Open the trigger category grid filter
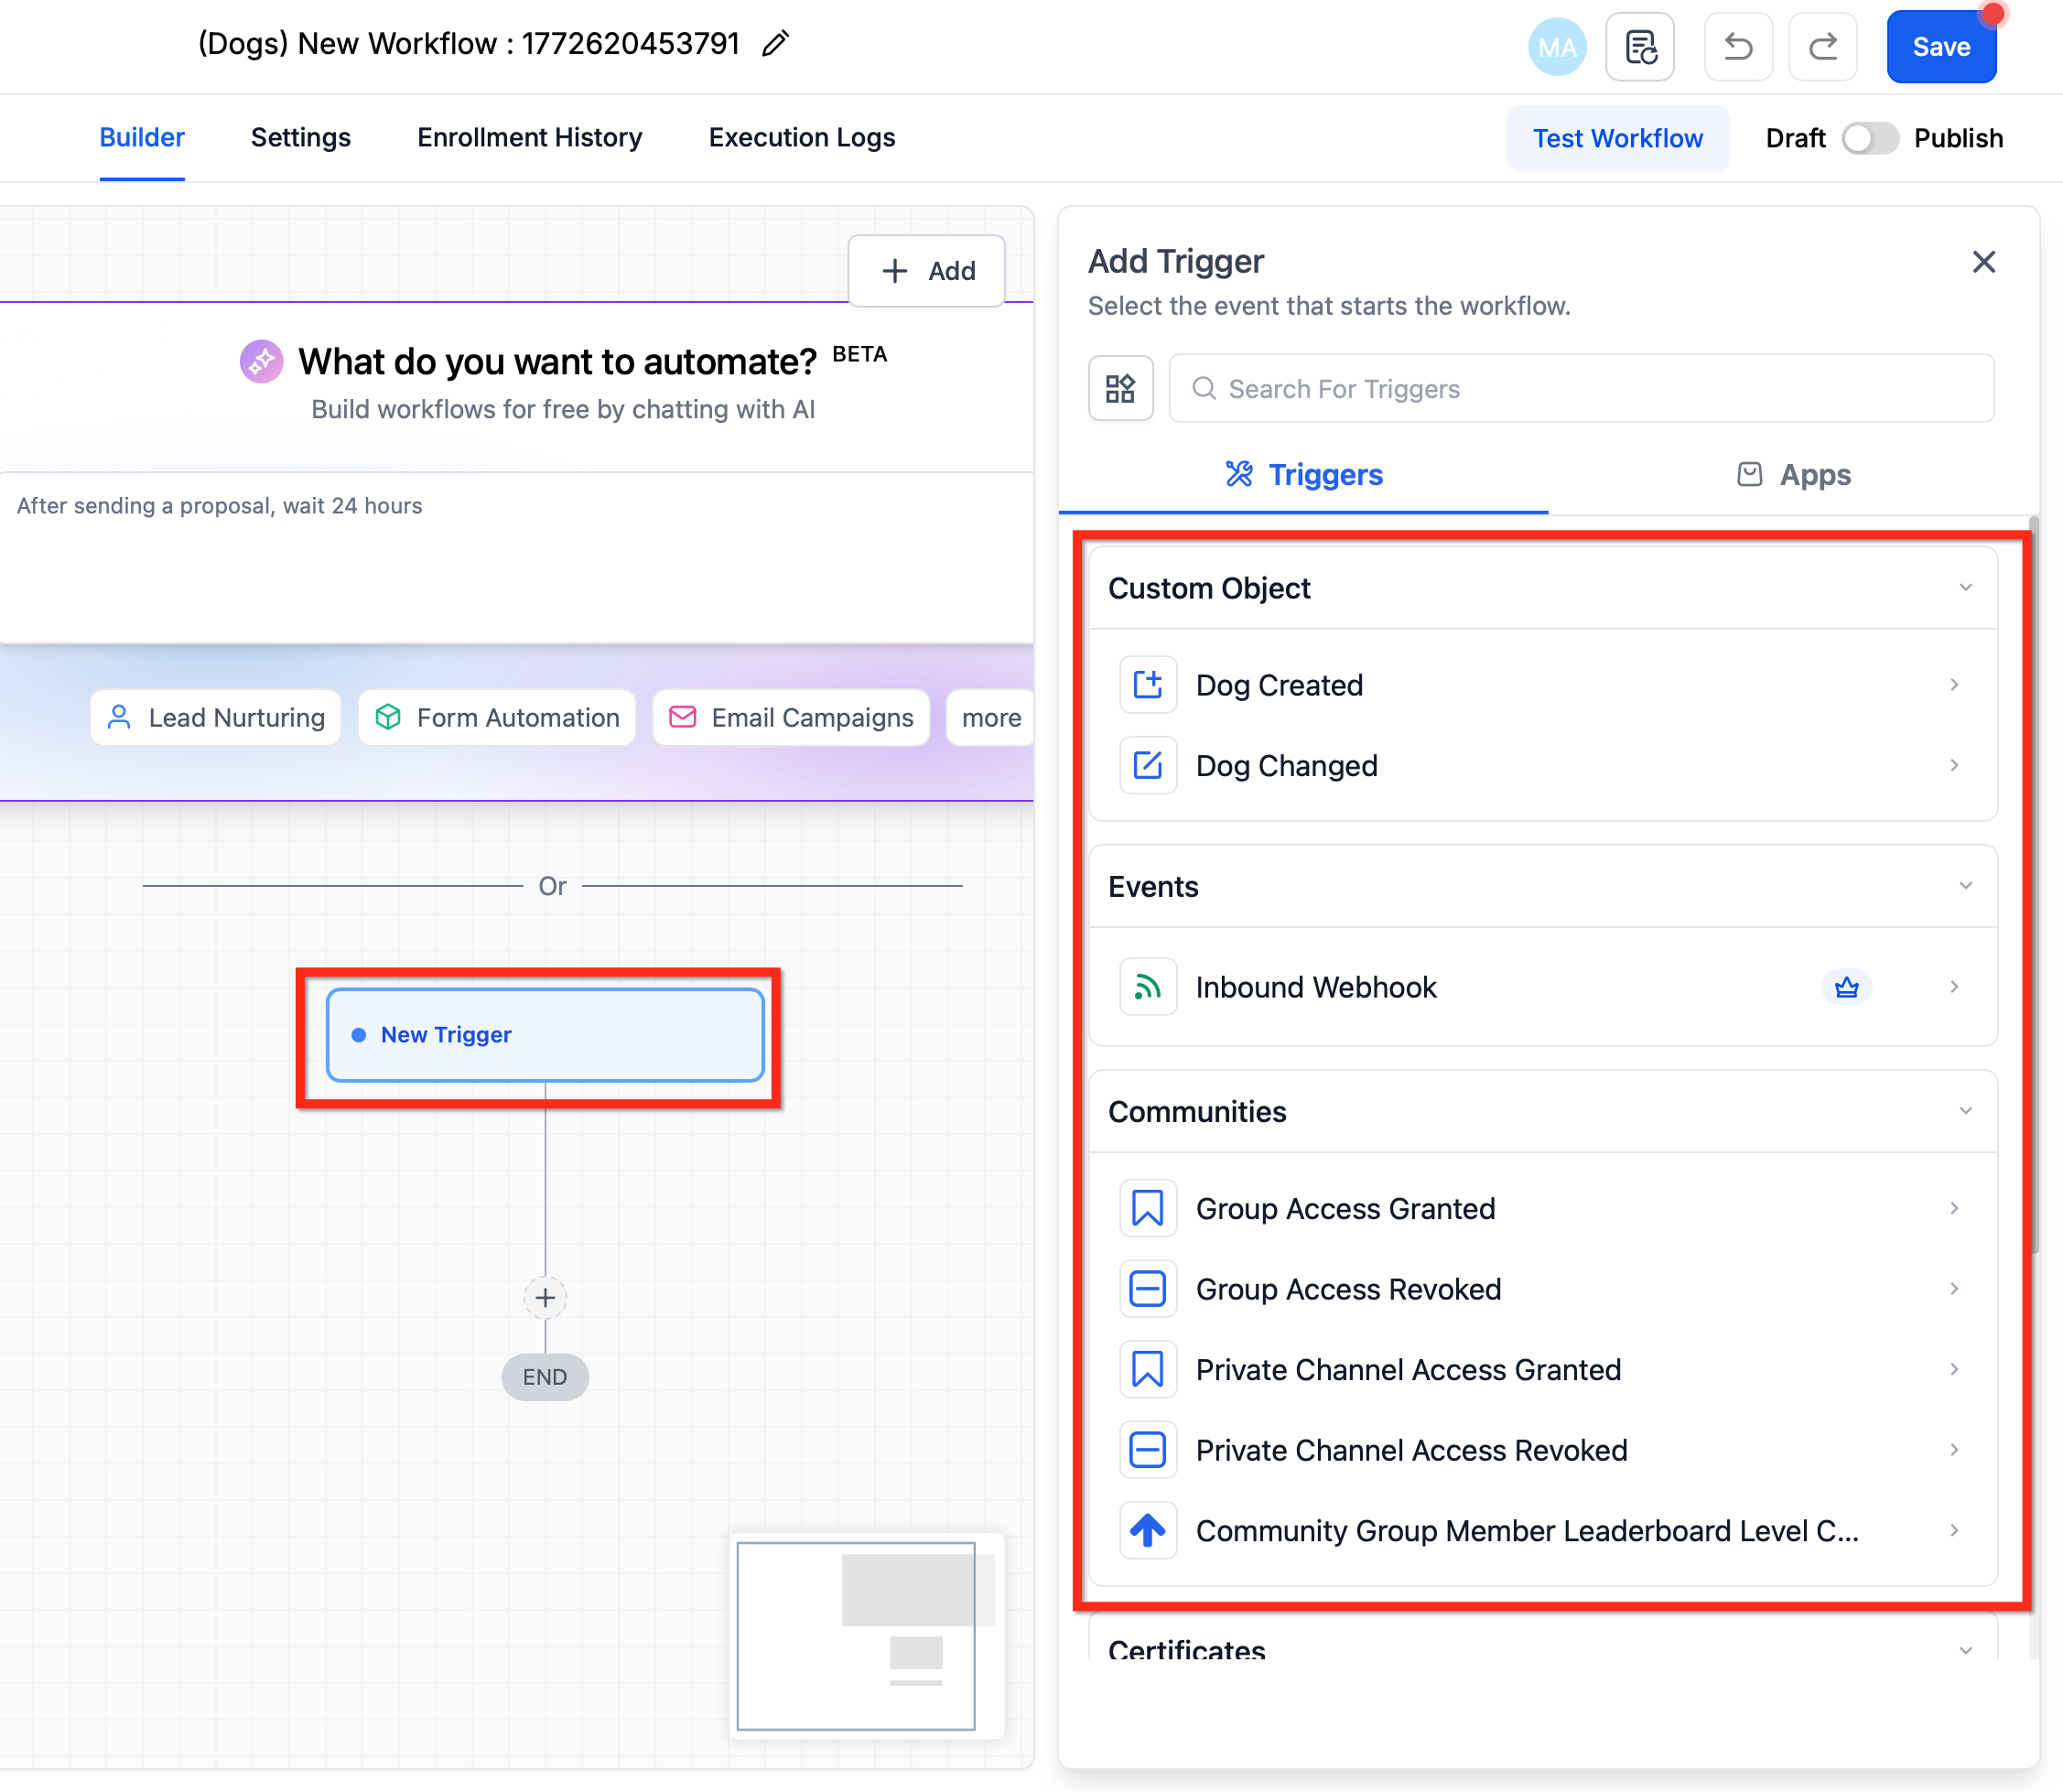 point(1120,388)
